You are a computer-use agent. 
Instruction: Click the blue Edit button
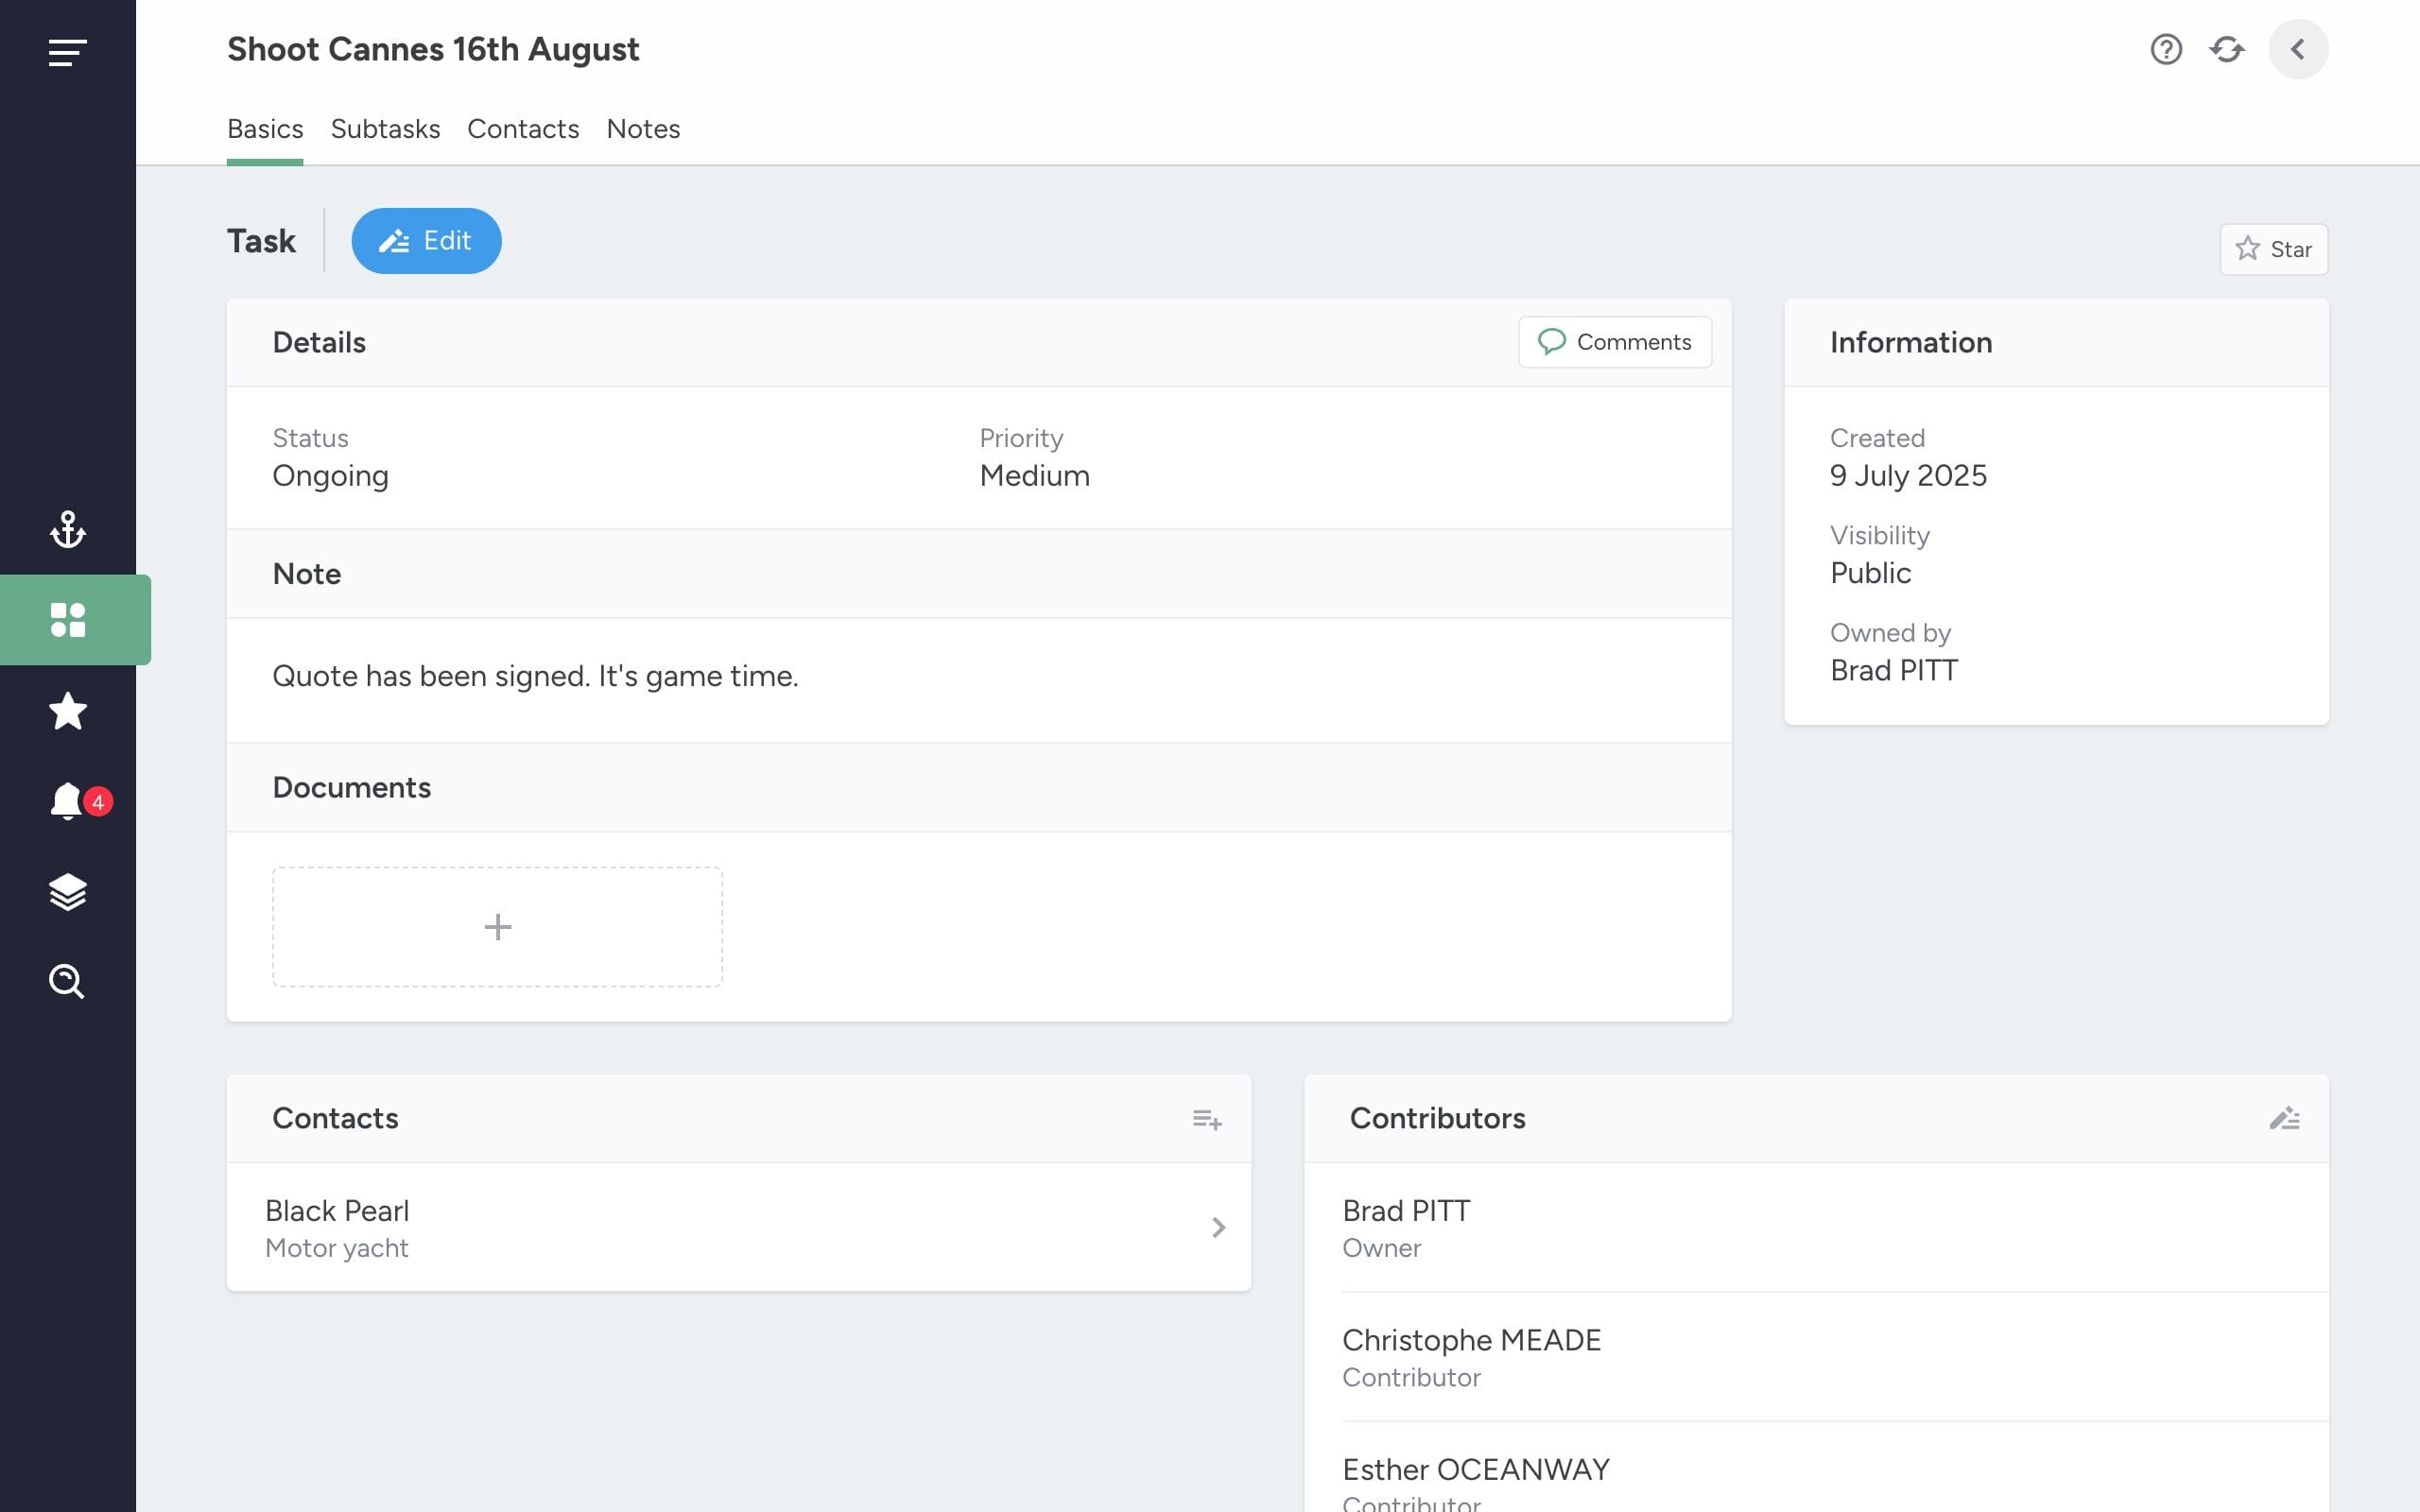coord(426,241)
